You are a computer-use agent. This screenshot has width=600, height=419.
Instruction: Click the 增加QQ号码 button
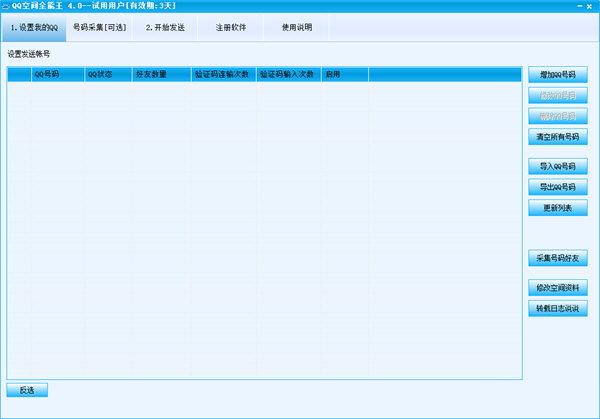click(557, 75)
